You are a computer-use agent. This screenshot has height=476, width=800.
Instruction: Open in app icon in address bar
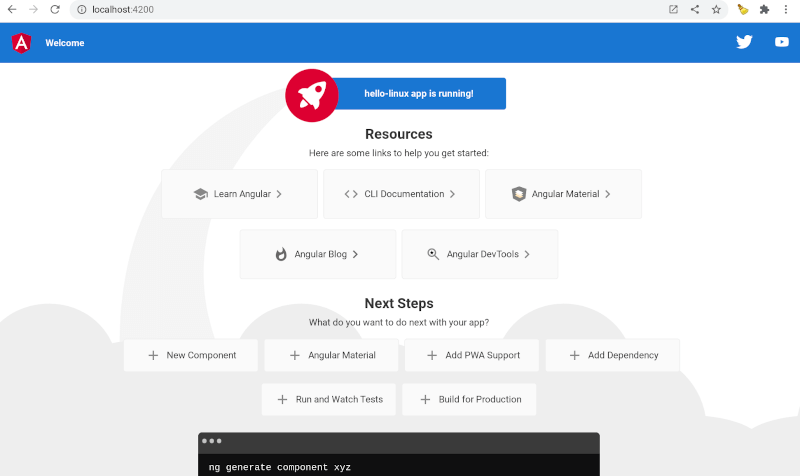tap(673, 9)
